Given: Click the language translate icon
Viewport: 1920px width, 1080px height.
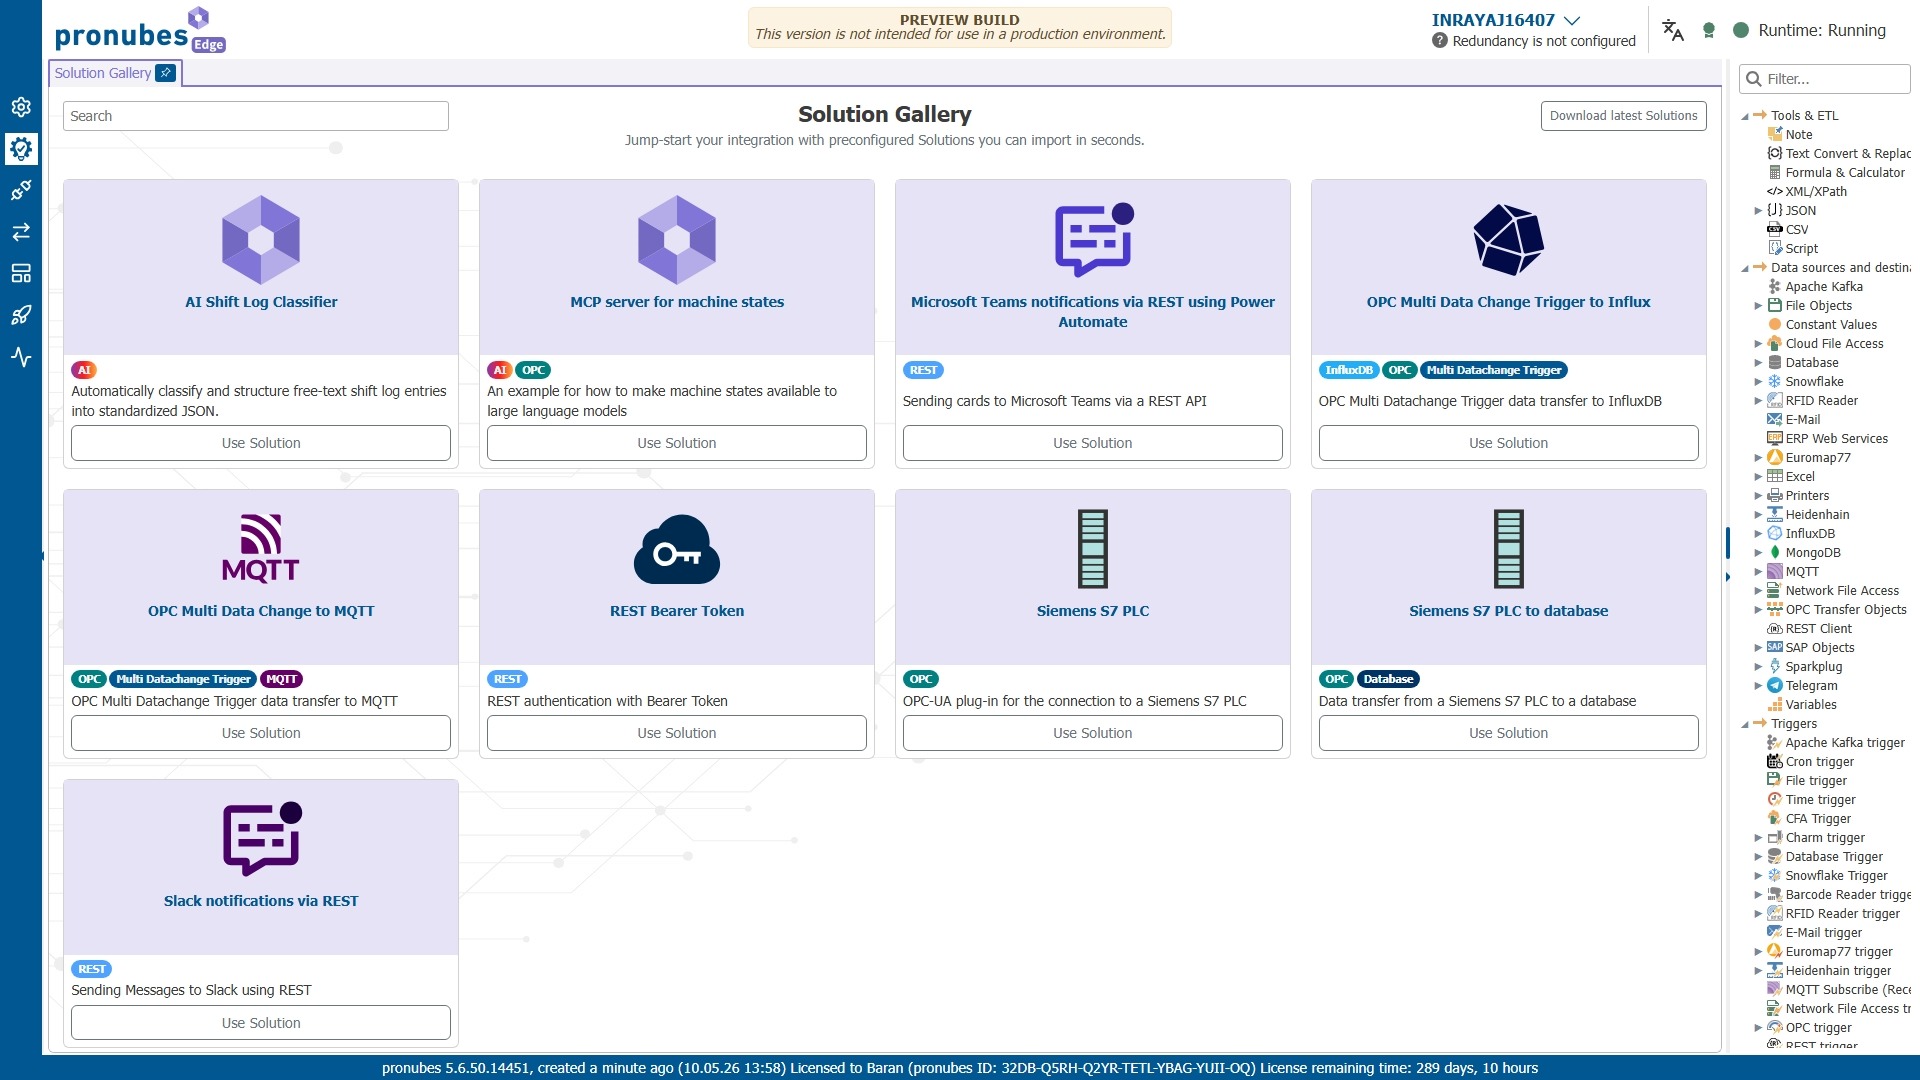Looking at the screenshot, I should coord(1673,30).
